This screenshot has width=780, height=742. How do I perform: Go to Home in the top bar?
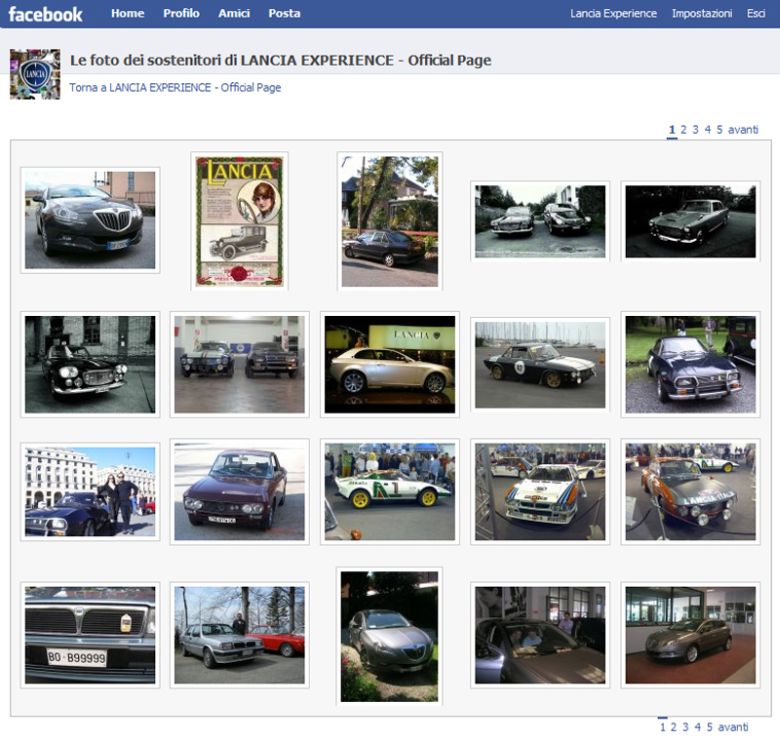point(128,13)
